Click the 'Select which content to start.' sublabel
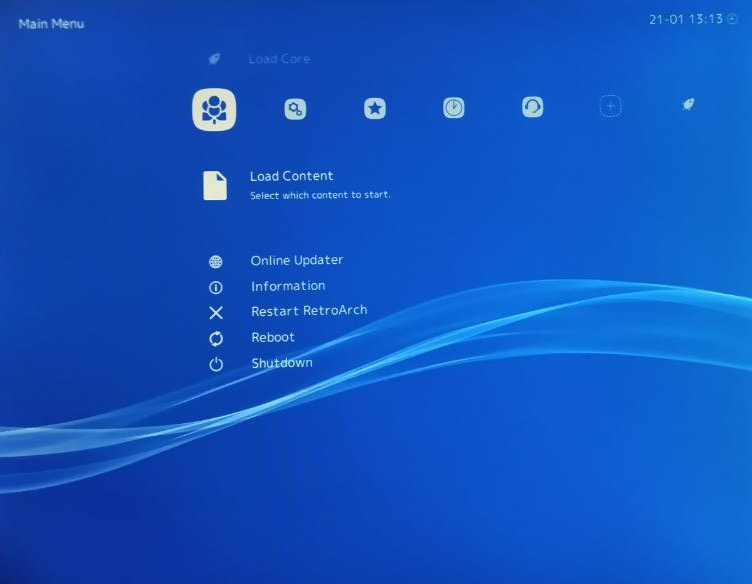This screenshot has height=584, width=752. (320, 195)
